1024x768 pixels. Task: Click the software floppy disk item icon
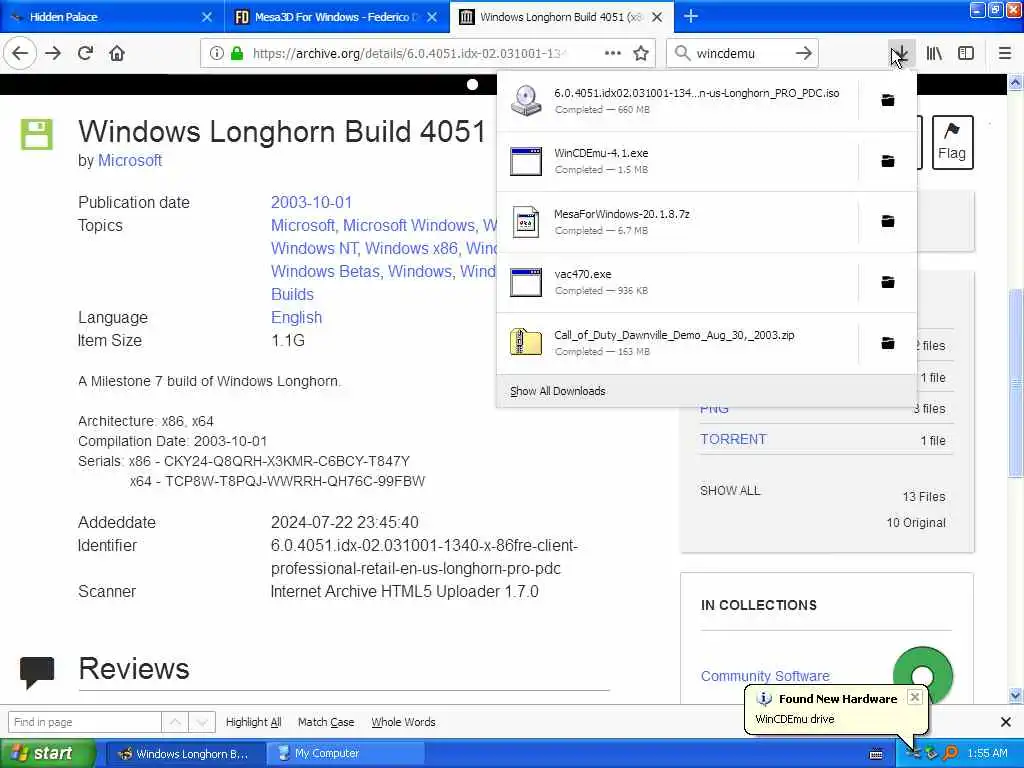[37, 135]
